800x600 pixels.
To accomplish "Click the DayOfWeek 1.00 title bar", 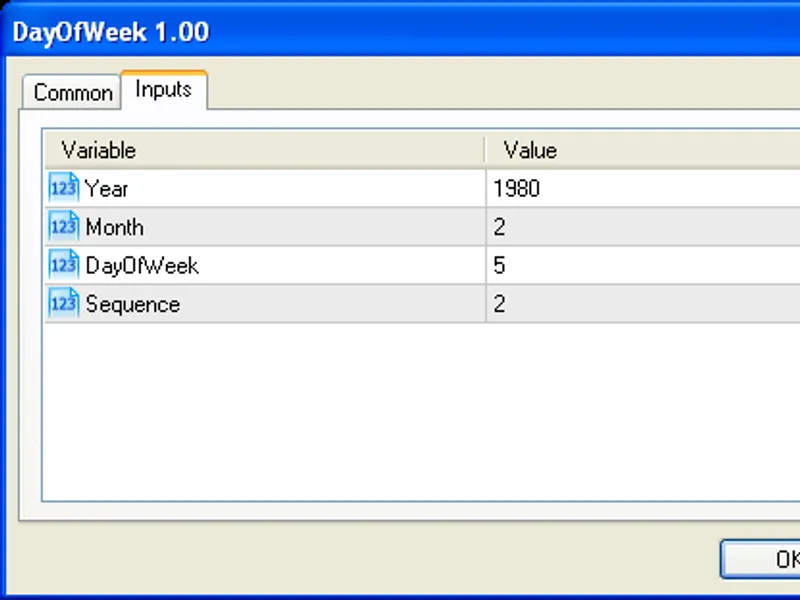I will point(400,32).
